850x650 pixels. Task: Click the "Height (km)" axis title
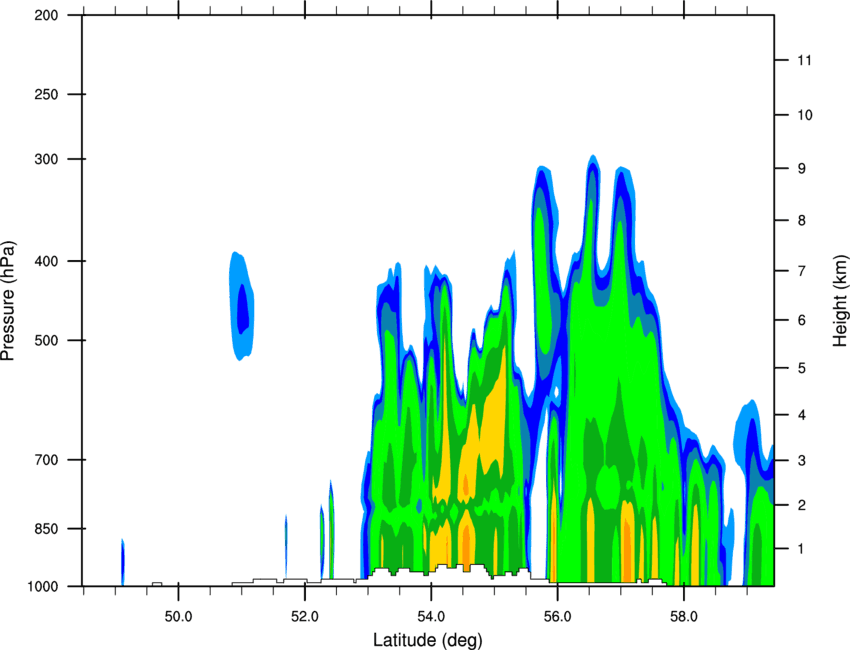(x=840, y=301)
